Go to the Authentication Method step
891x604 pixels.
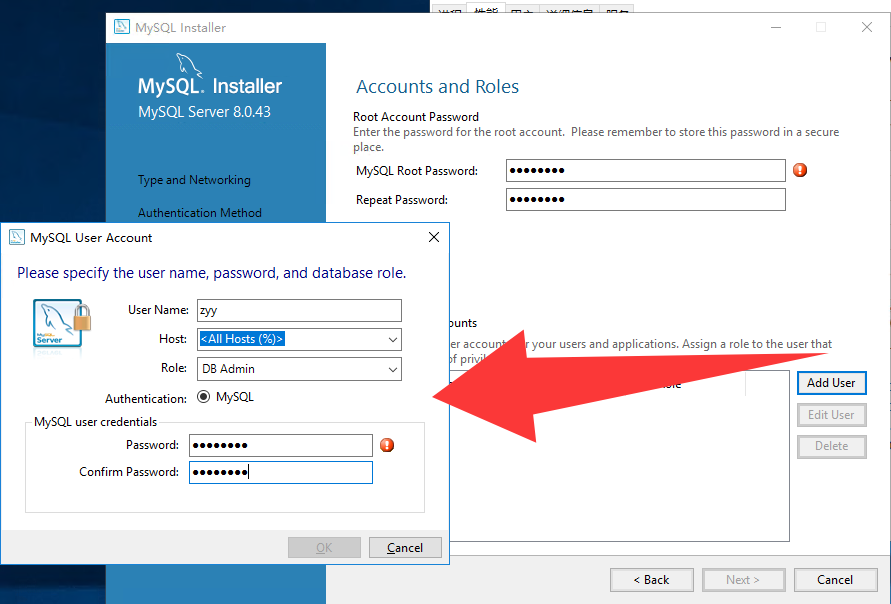tap(200, 213)
